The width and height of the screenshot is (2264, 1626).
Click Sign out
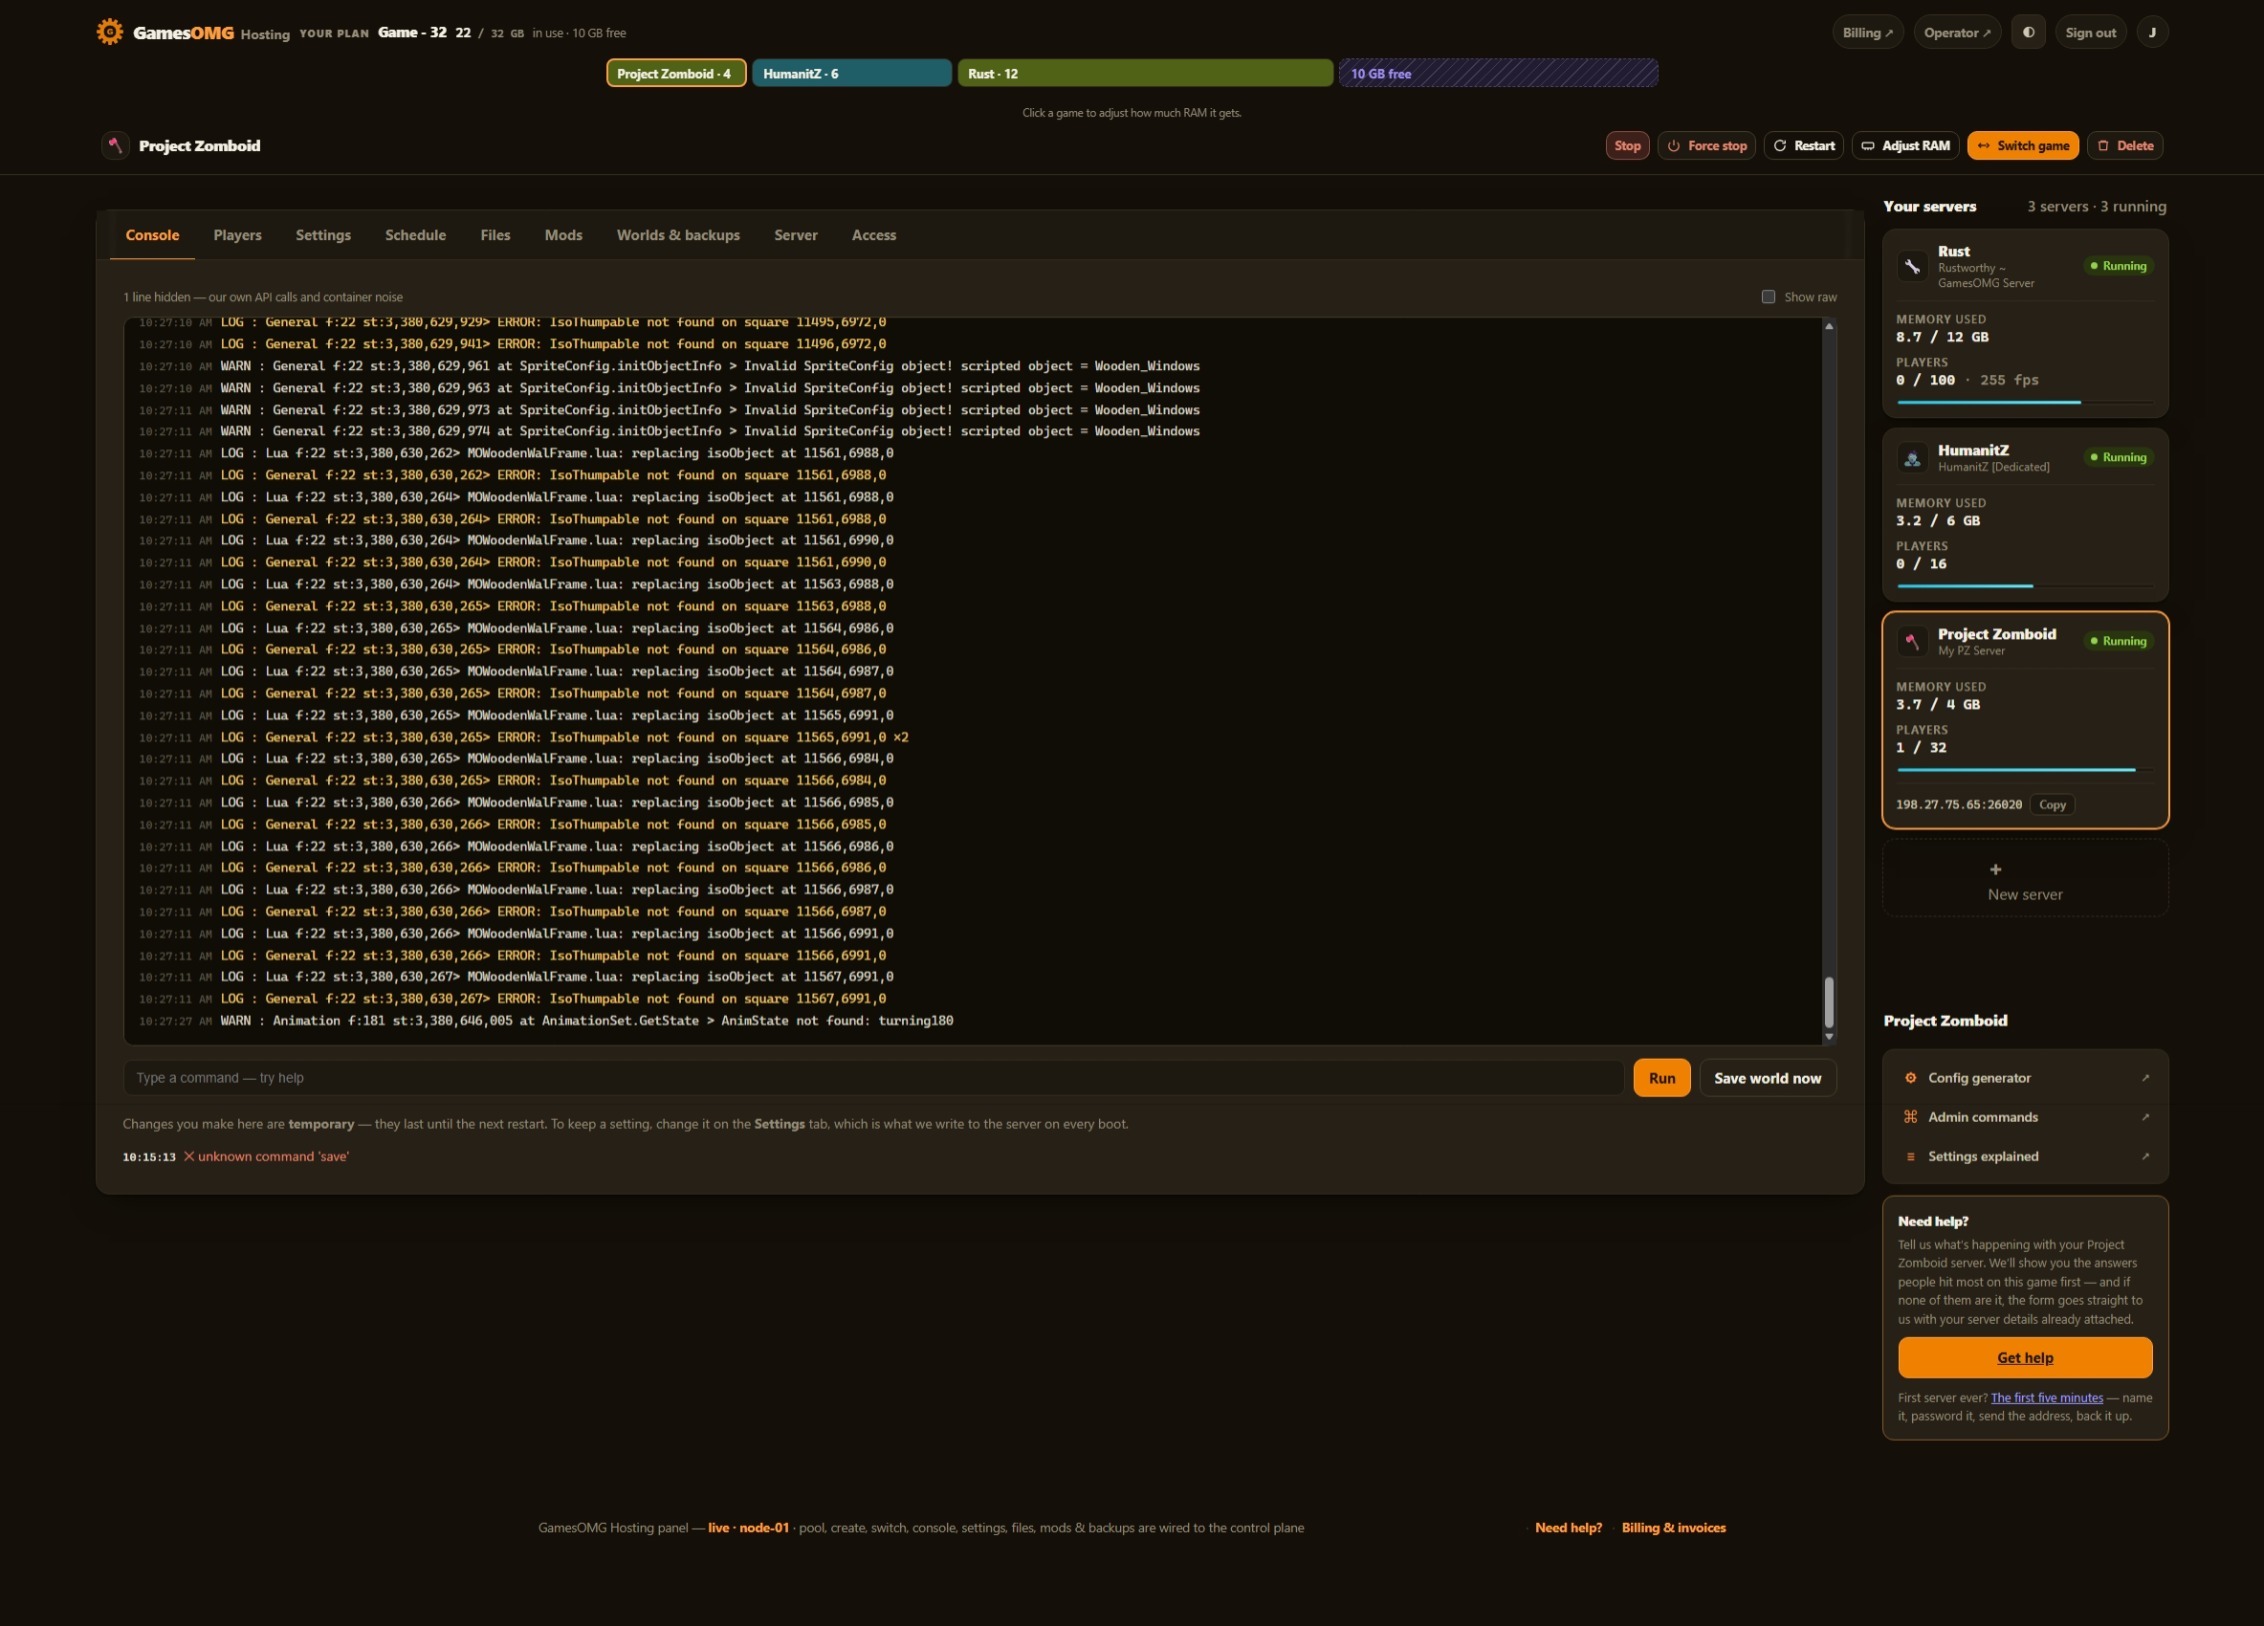[x=2090, y=32]
